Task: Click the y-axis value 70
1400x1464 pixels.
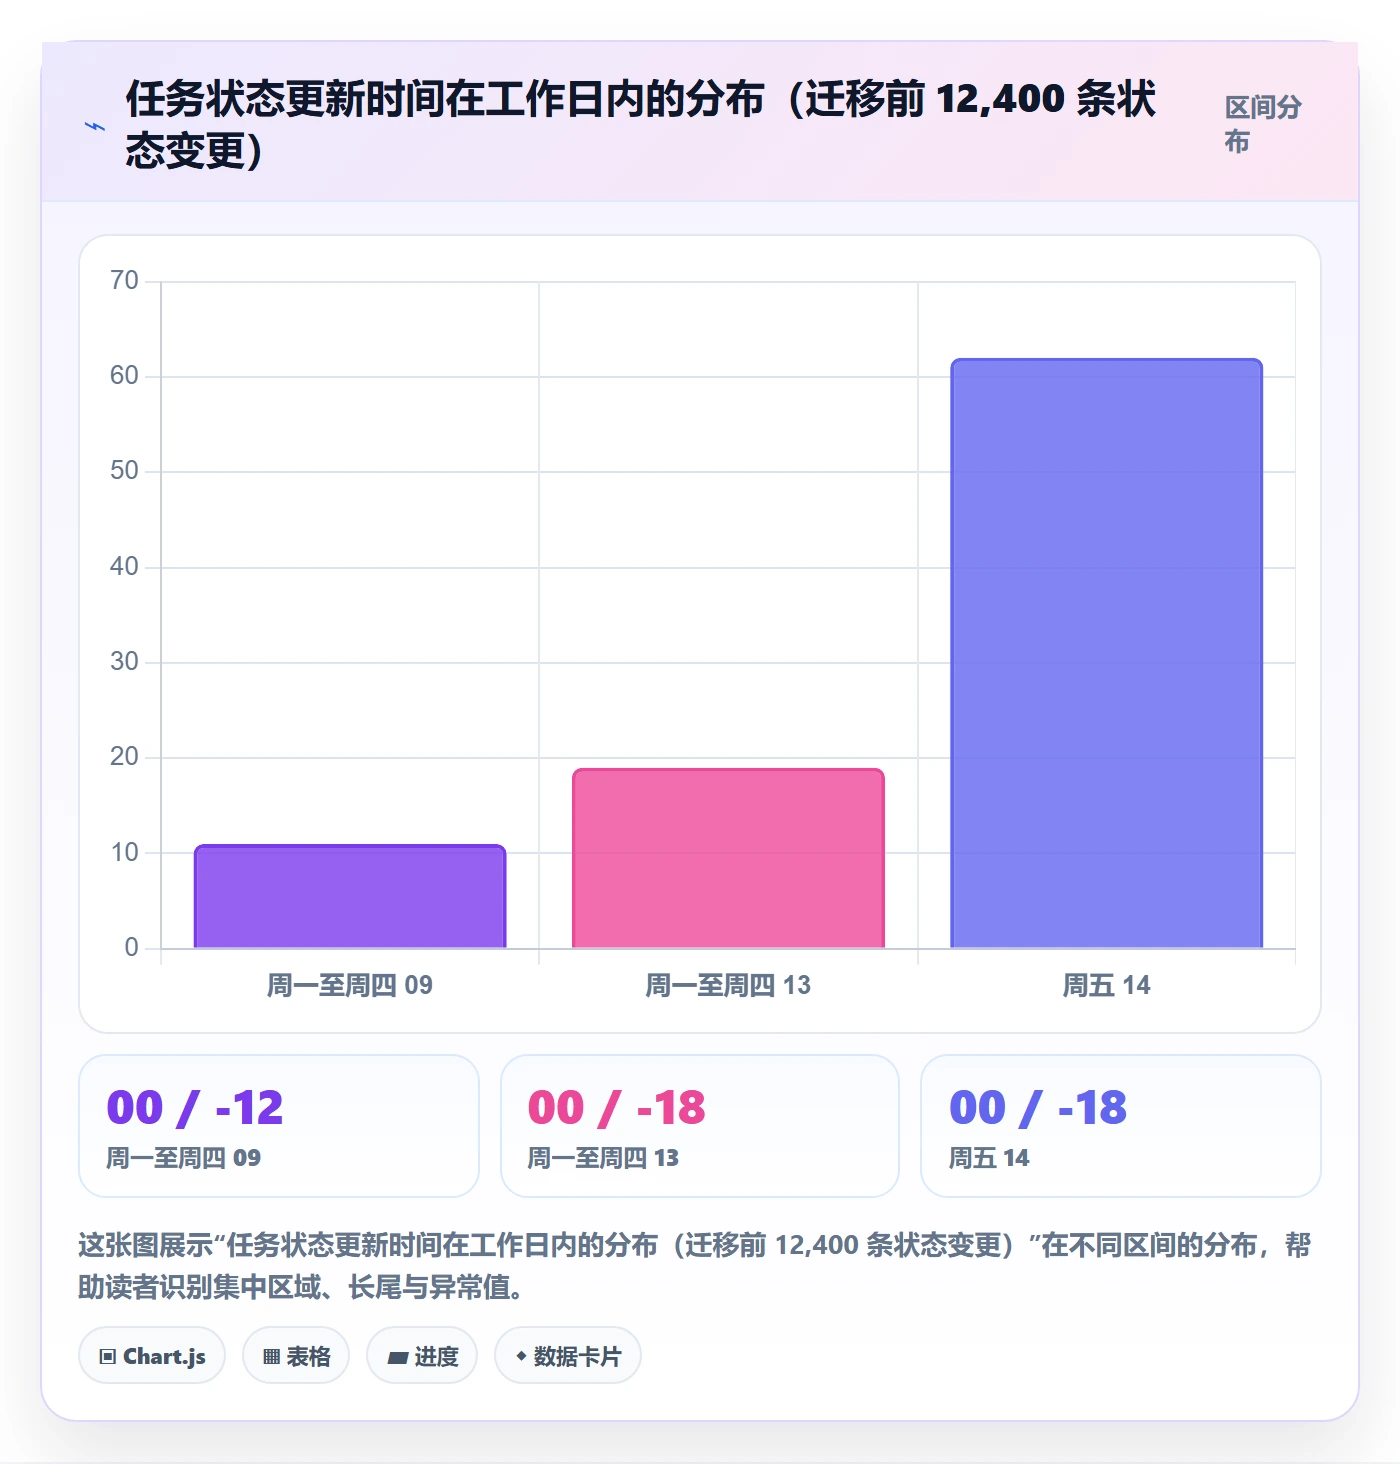Action: pos(124,281)
